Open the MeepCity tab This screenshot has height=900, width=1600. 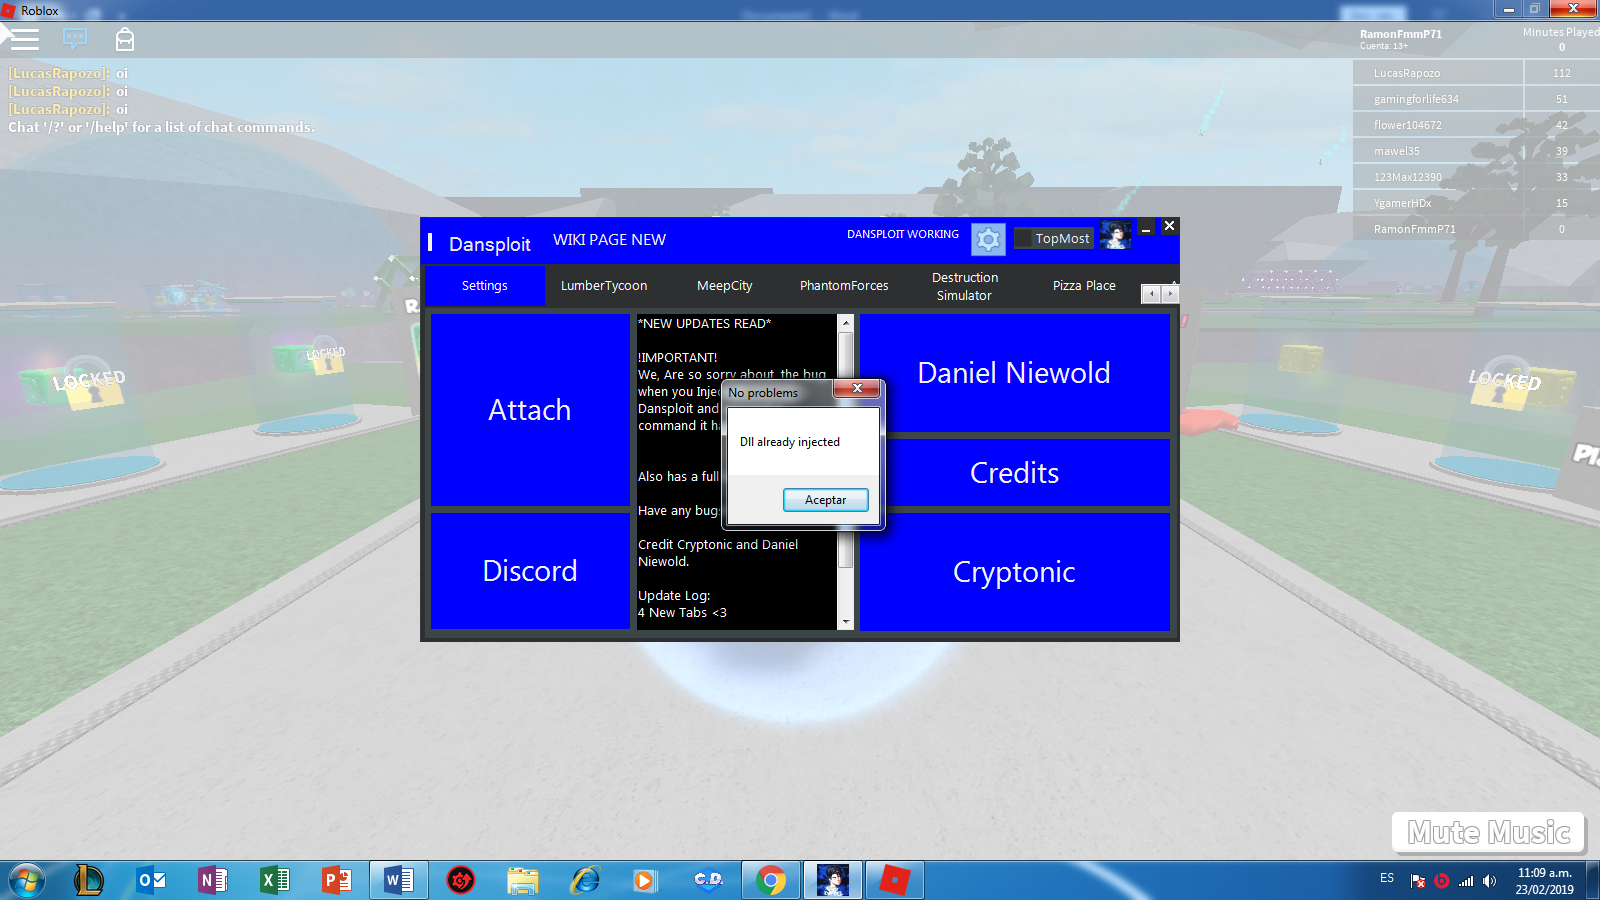click(725, 286)
